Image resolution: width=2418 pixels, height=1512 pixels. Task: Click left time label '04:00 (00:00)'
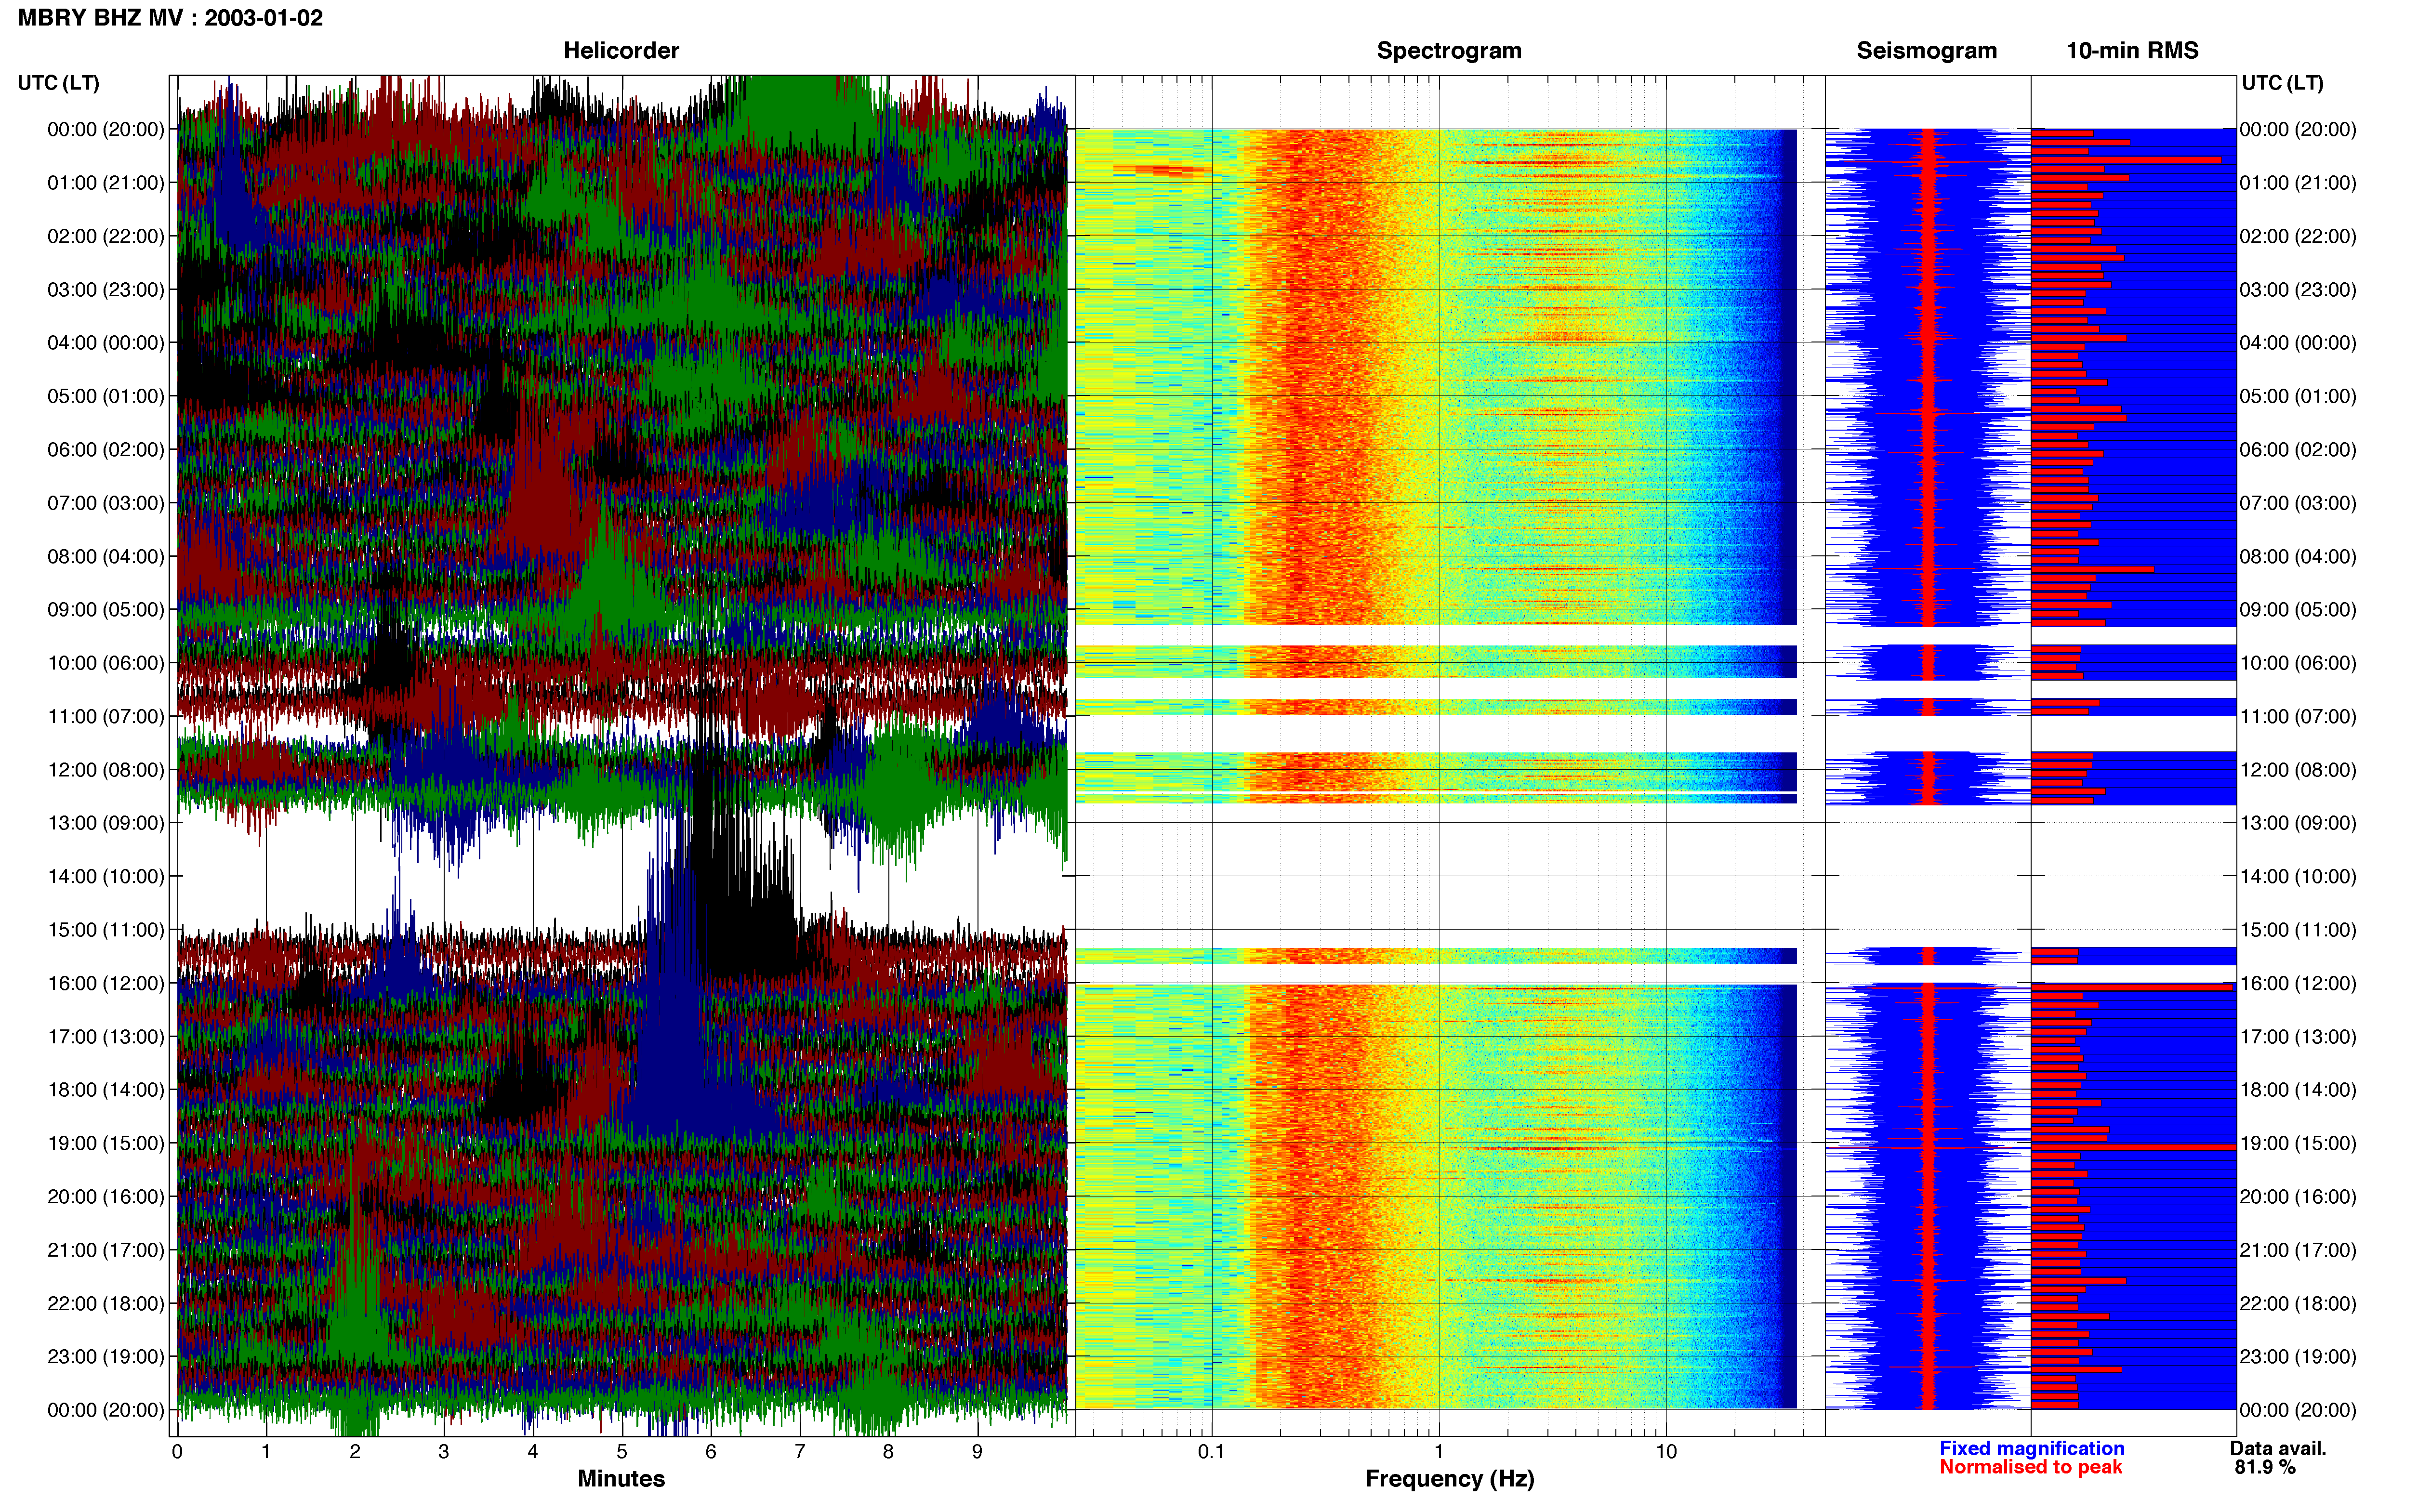click(106, 343)
